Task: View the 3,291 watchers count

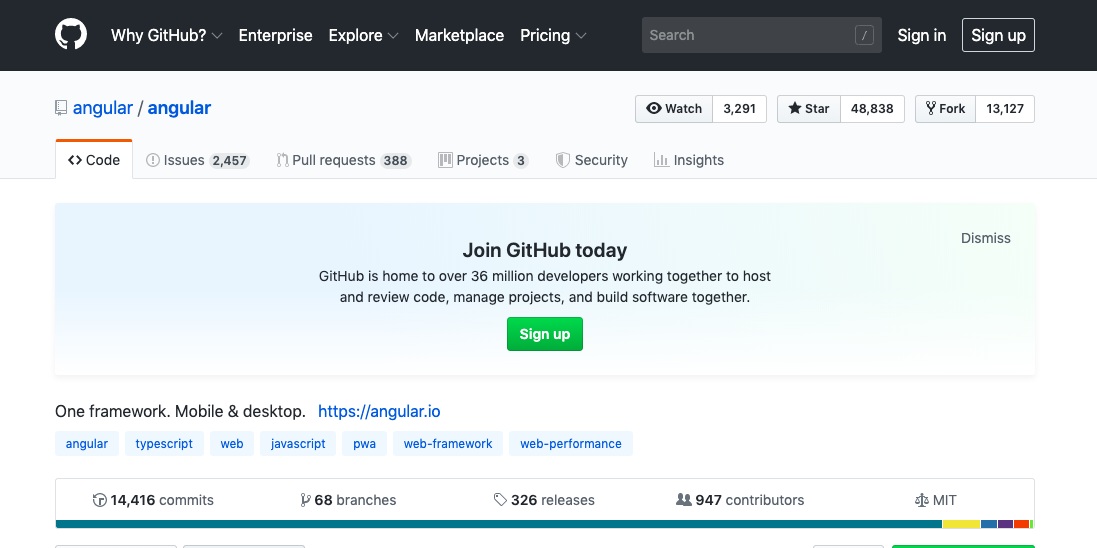Action: pyautogui.click(x=739, y=108)
